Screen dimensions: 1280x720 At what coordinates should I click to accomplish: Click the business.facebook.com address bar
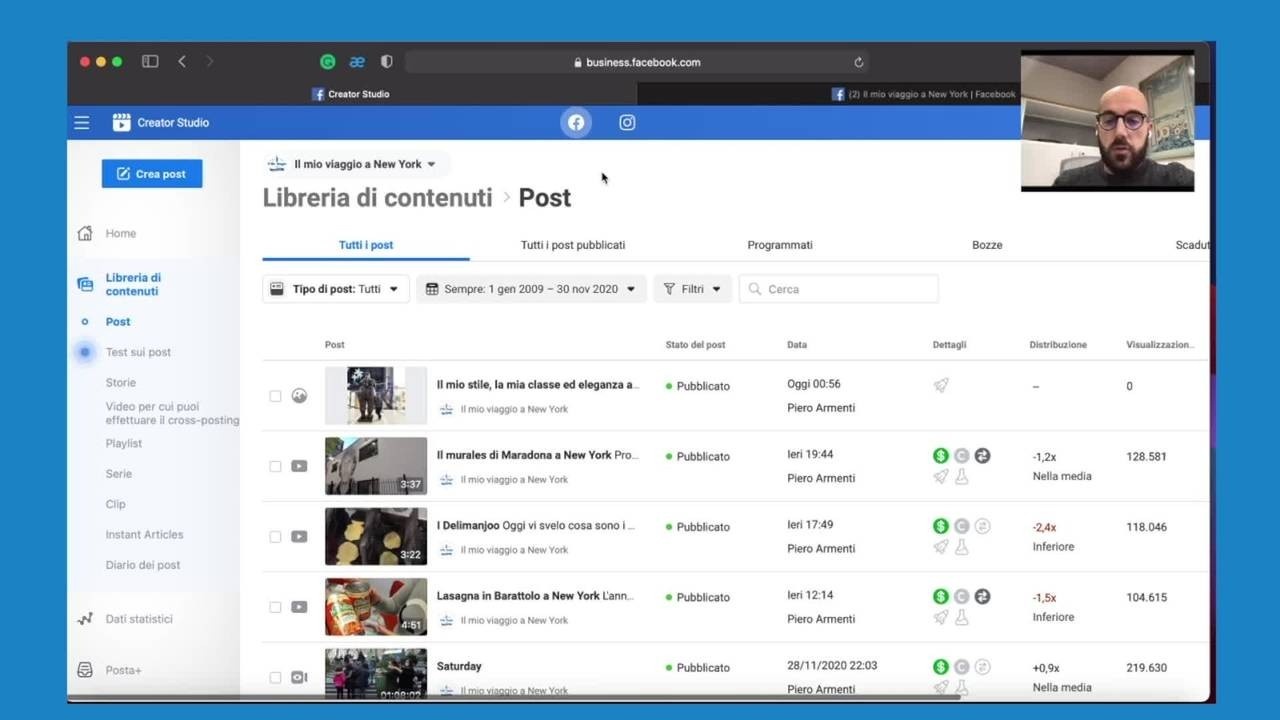(x=637, y=62)
